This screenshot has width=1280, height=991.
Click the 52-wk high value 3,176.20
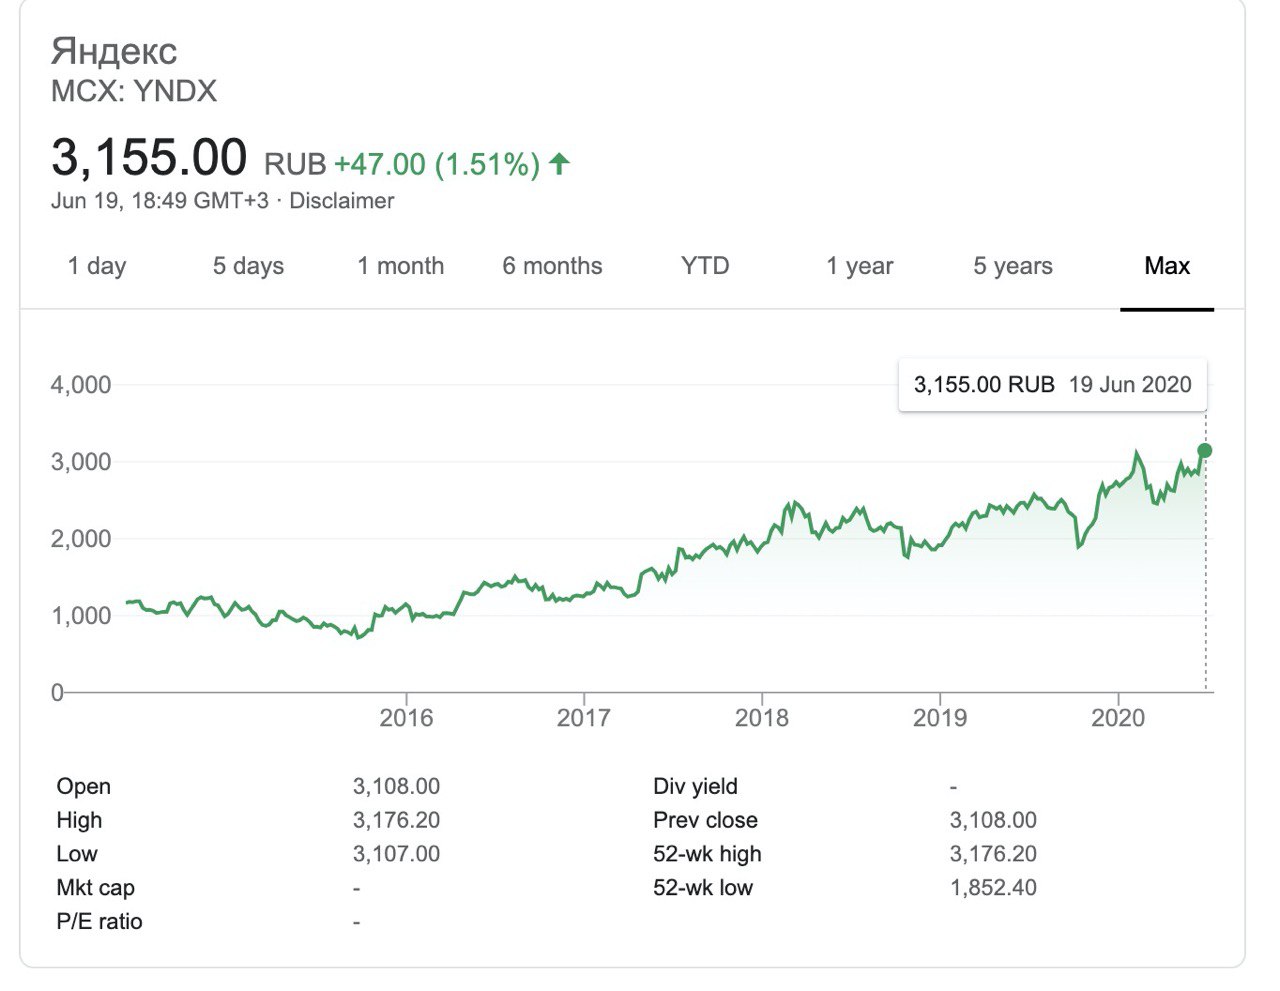(993, 855)
